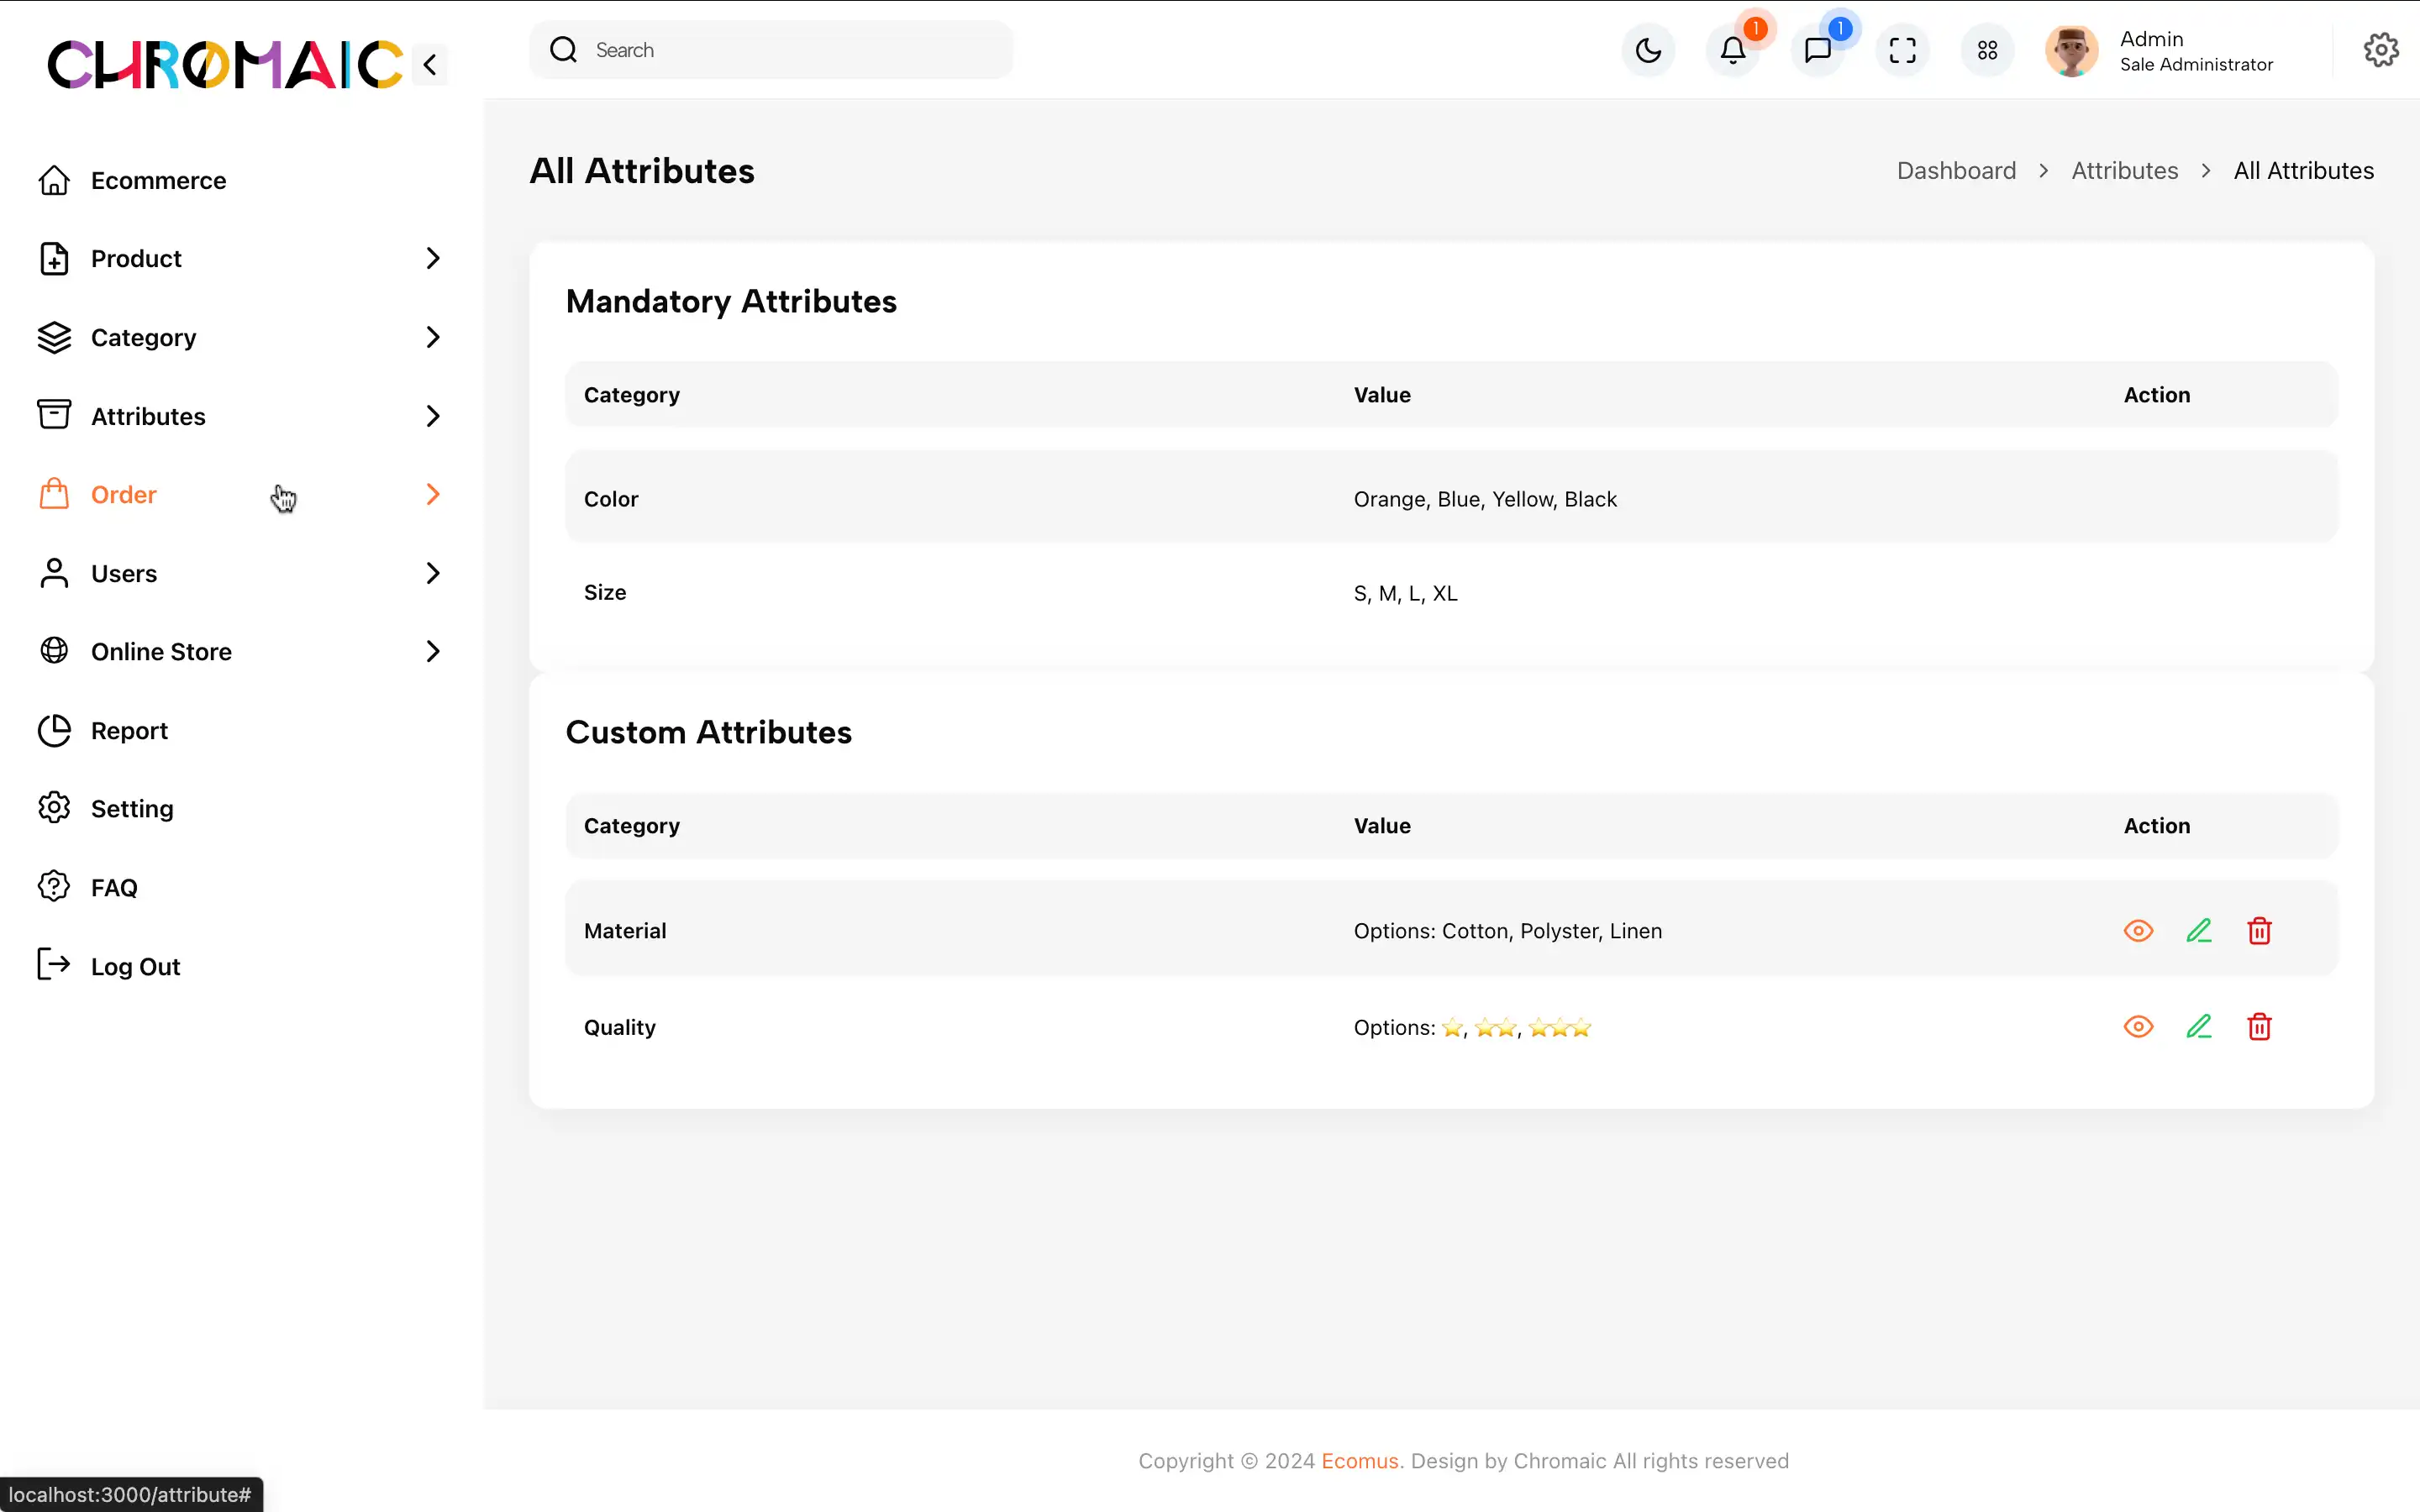View the Material attribute eye icon
This screenshot has width=2420, height=1512.
tap(2138, 931)
